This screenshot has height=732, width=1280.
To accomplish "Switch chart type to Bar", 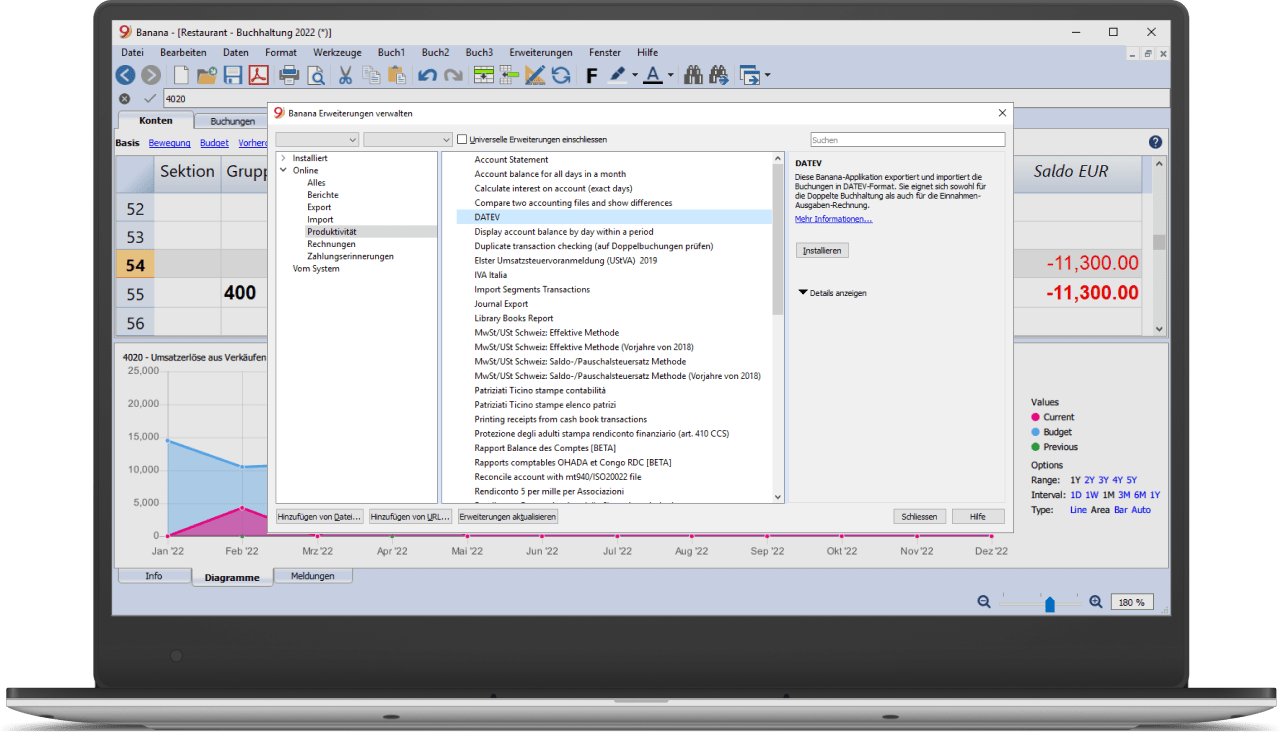I will point(1122,510).
